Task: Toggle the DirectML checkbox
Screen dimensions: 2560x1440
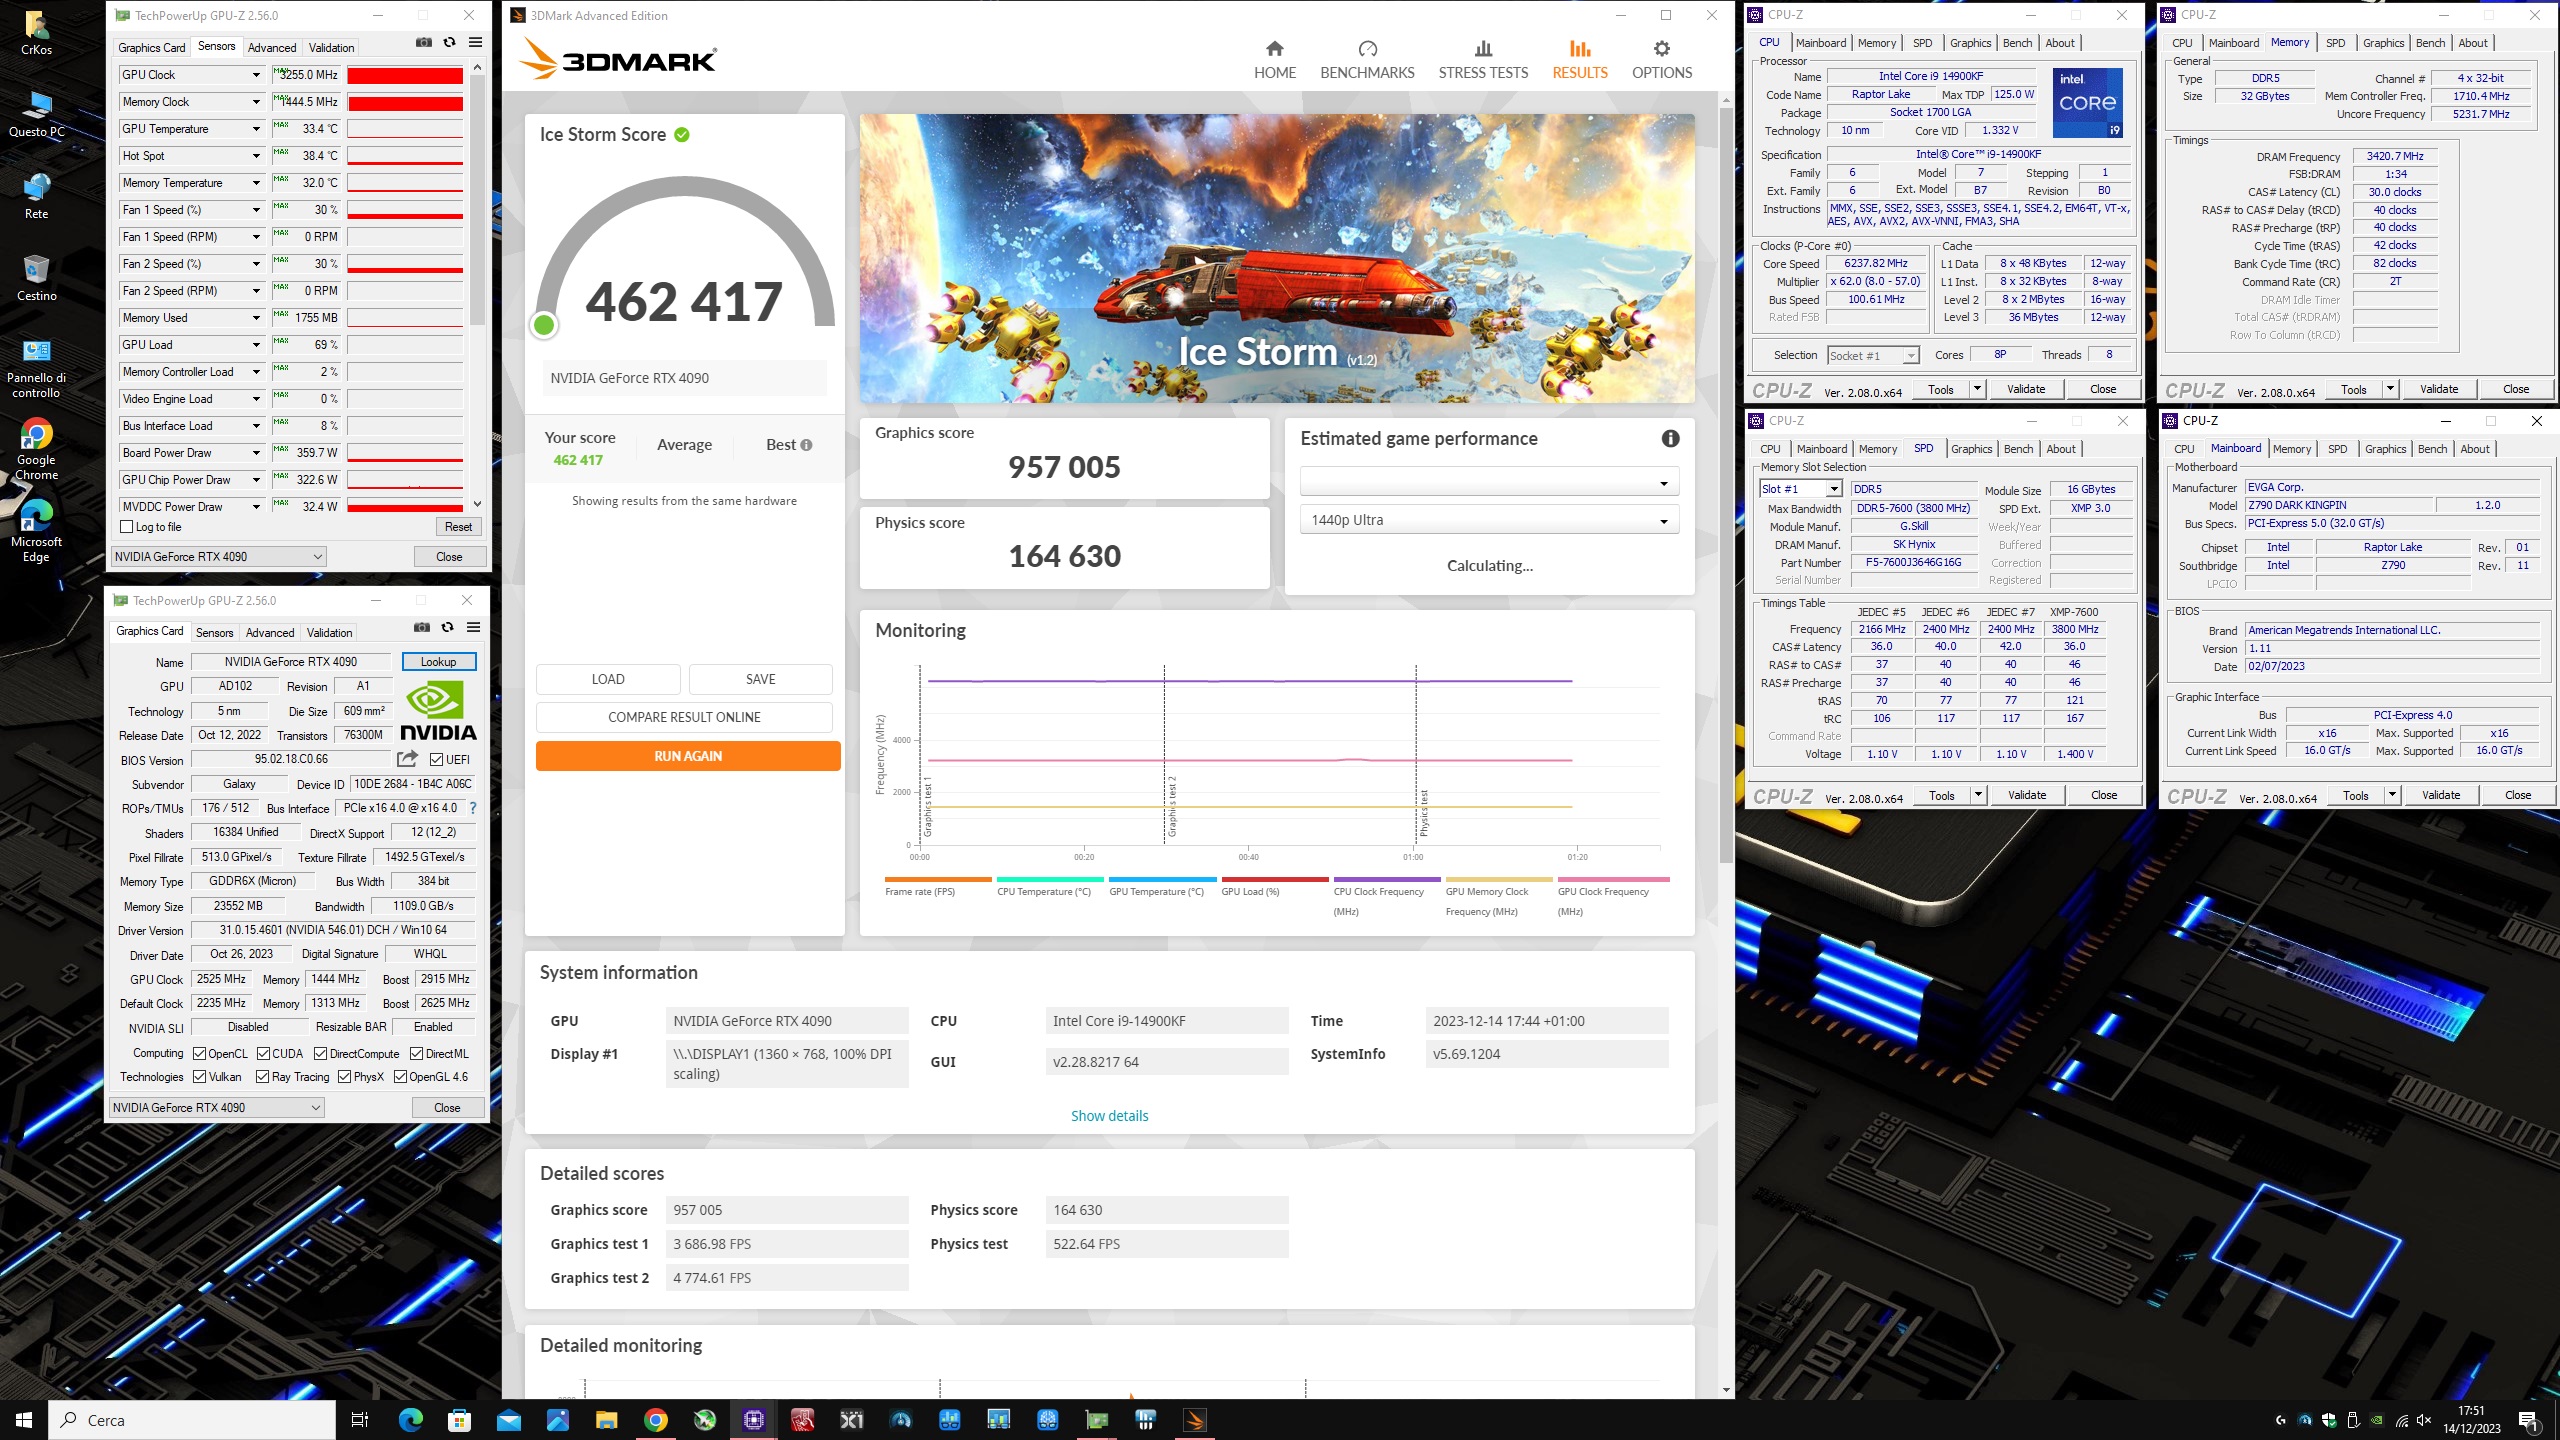Action: [x=416, y=1054]
